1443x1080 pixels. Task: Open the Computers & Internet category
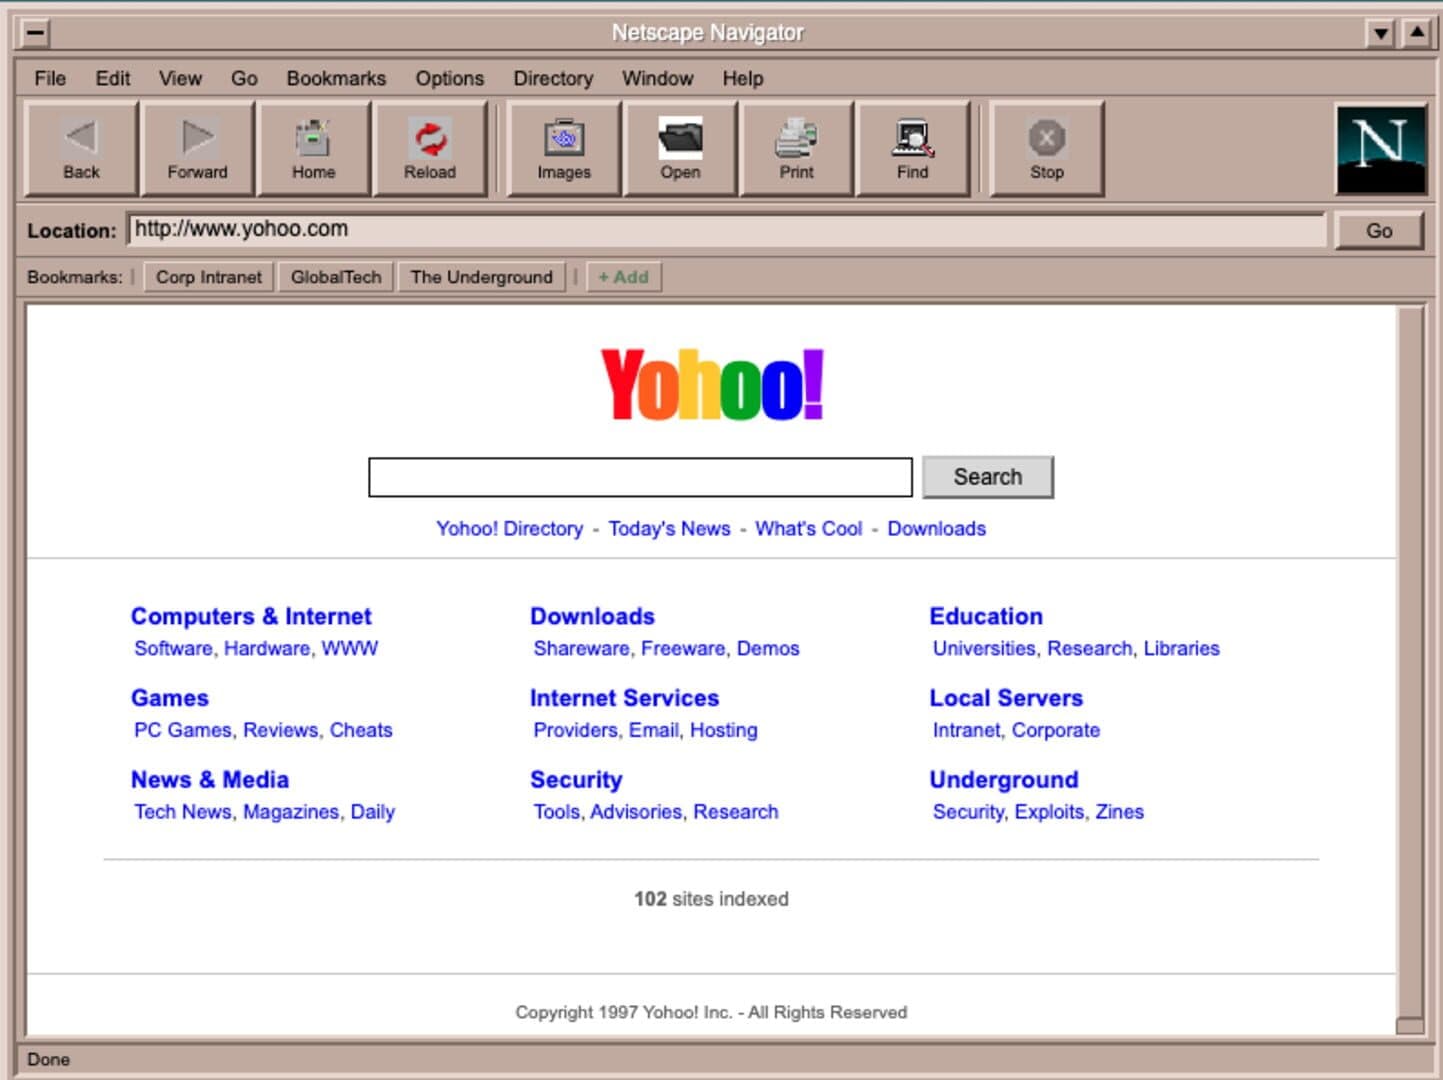(251, 616)
